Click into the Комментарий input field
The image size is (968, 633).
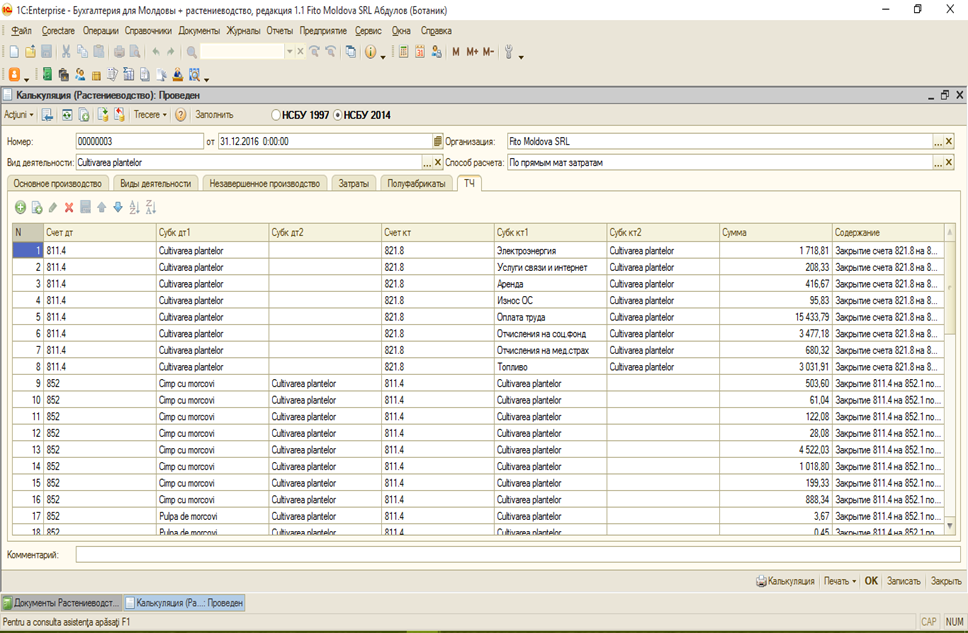coord(518,555)
